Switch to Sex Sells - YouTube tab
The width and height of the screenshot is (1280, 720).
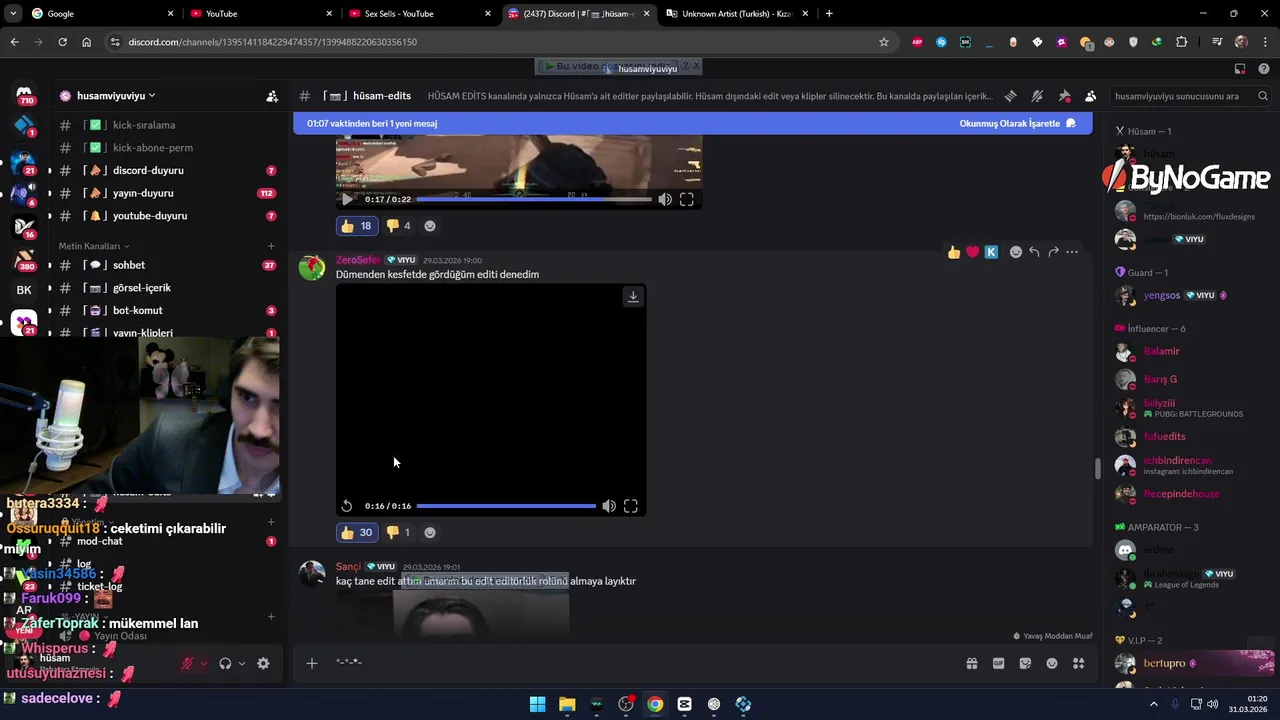click(420, 14)
